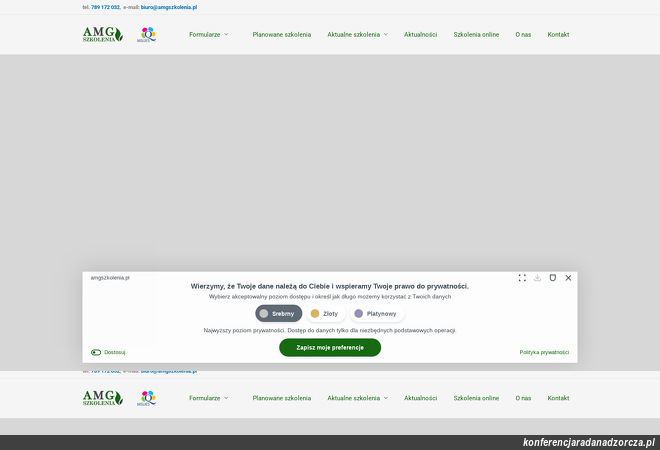Navigate to the Kontakt page
This screenshot has height=450, width=660.
click(x=558, y=34)
